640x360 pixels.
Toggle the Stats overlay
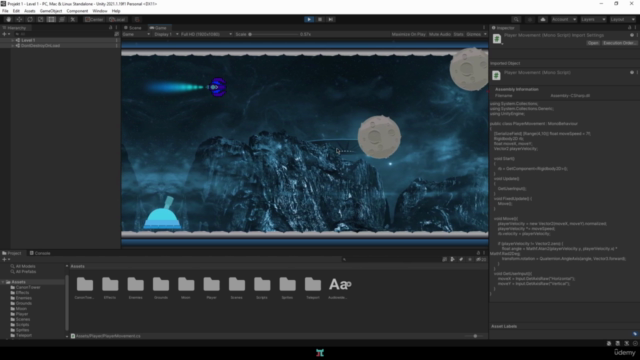(458, 34)
